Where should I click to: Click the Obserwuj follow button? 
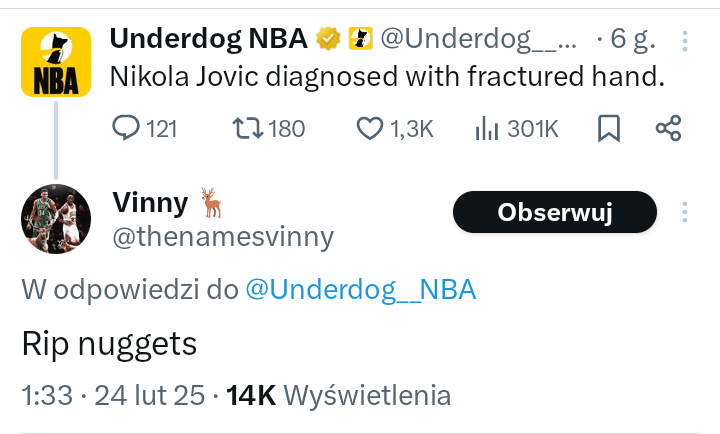(555, 212)
